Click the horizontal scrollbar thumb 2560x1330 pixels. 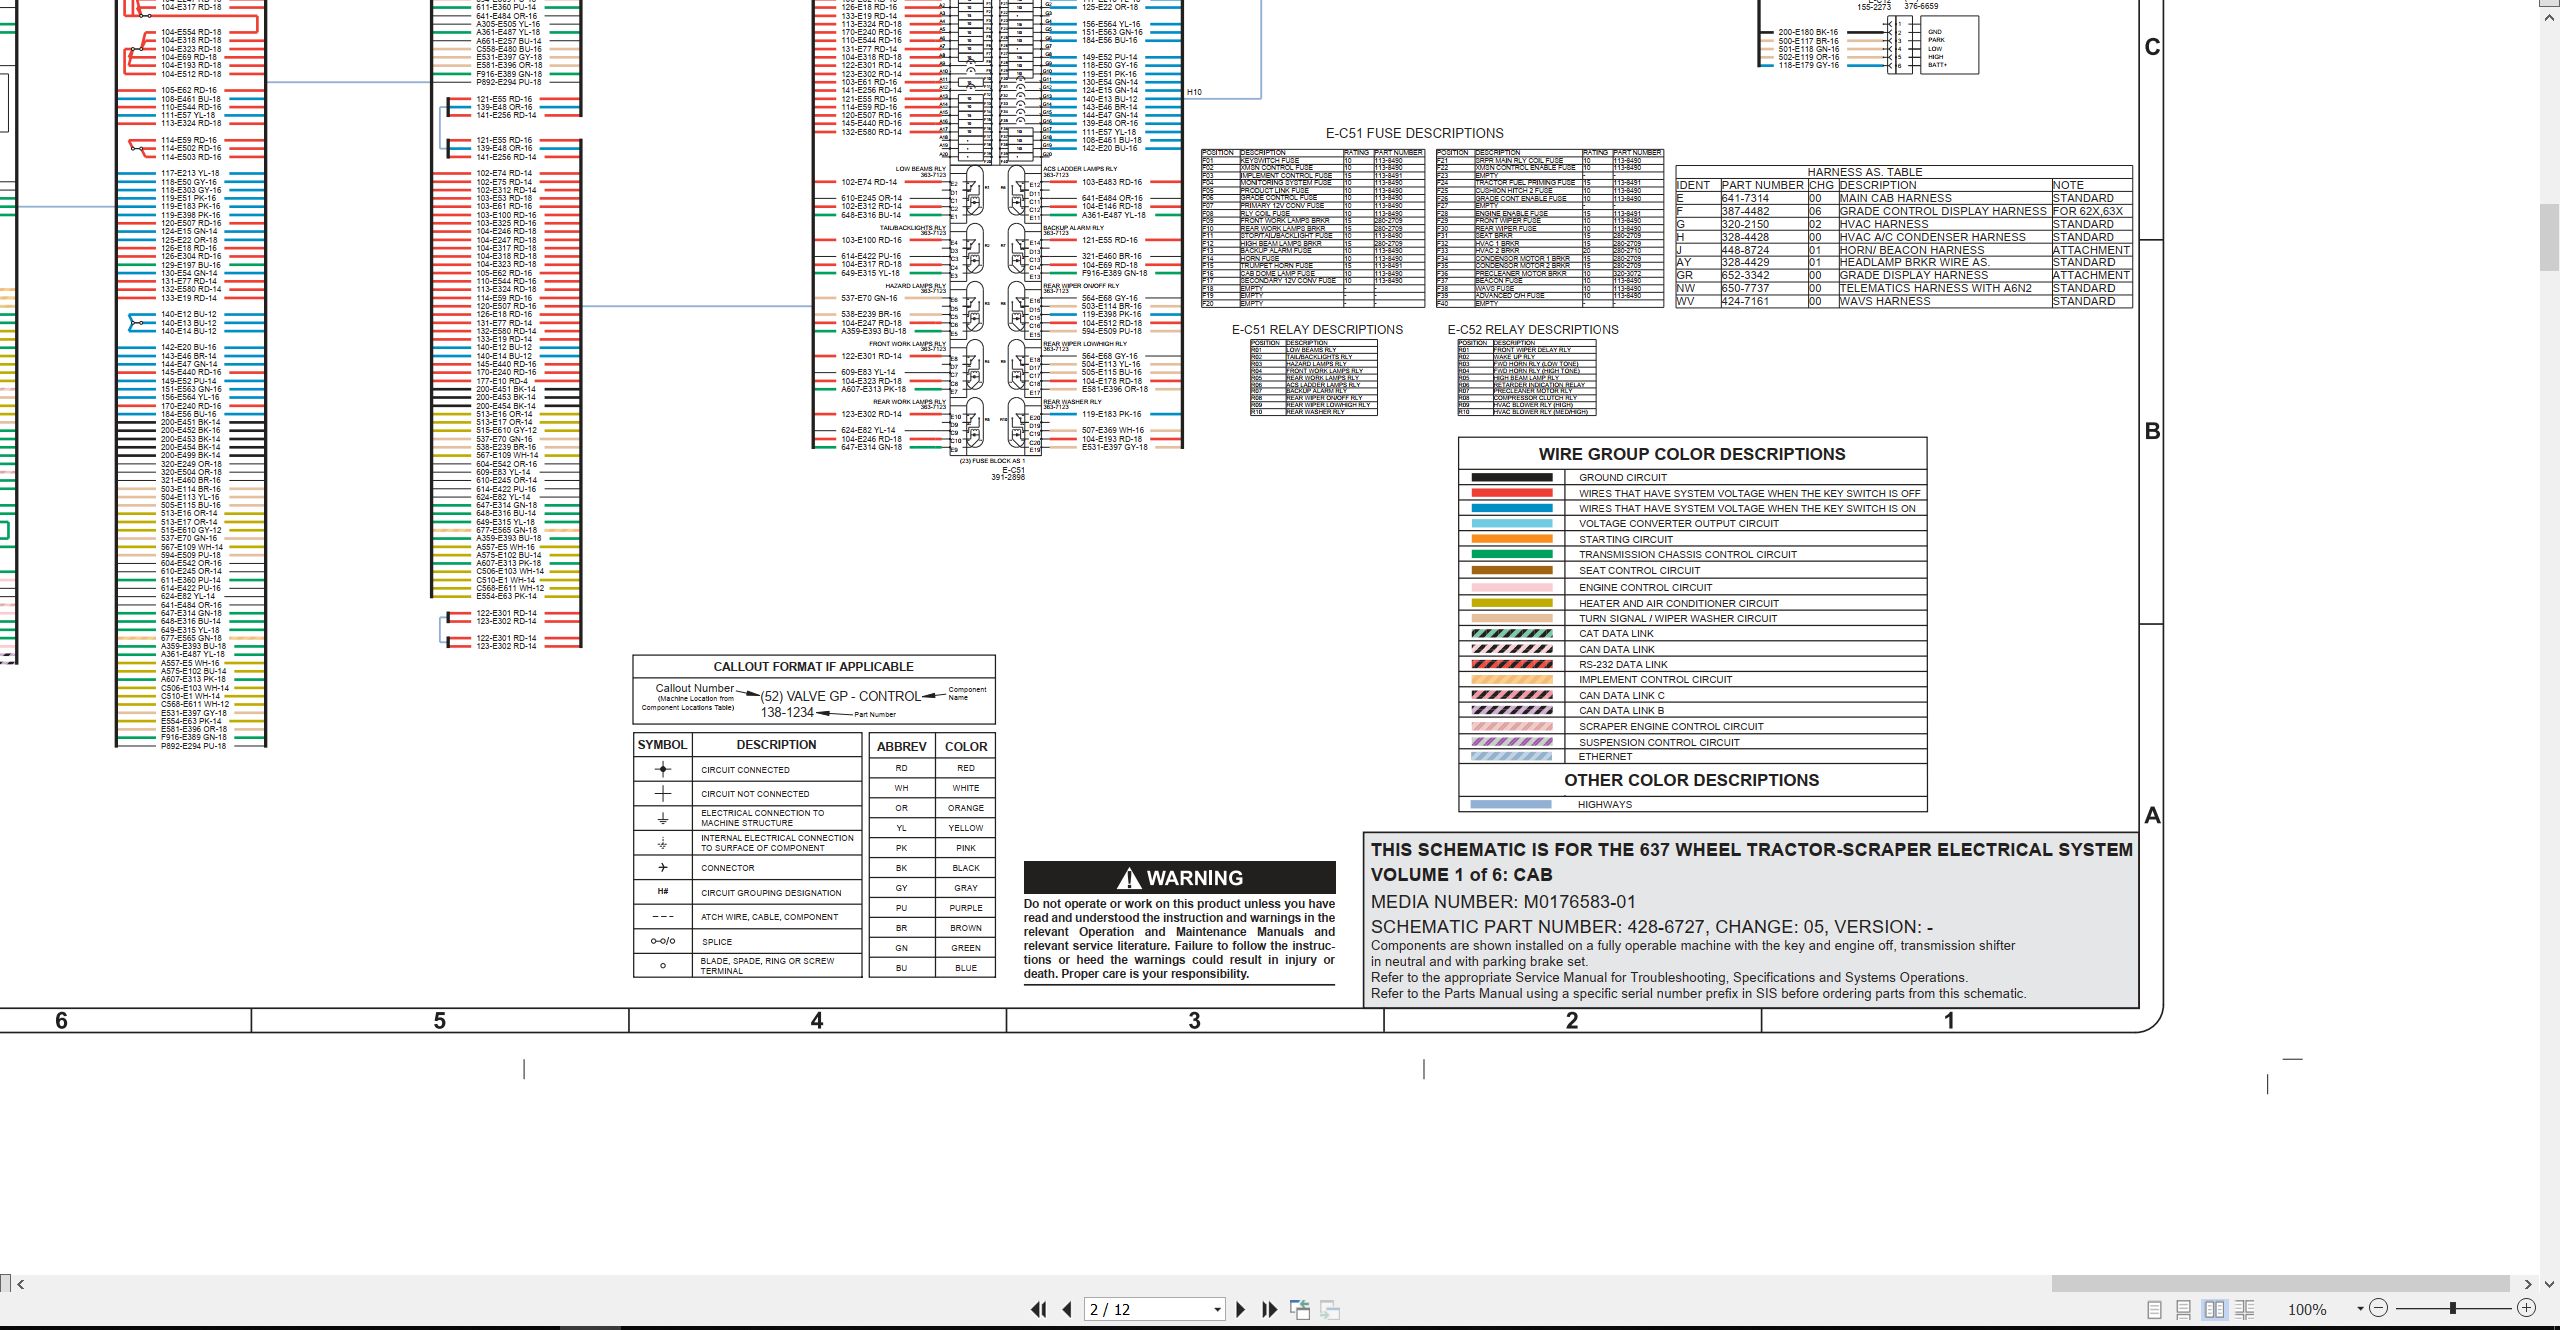pos(2281,1284)
